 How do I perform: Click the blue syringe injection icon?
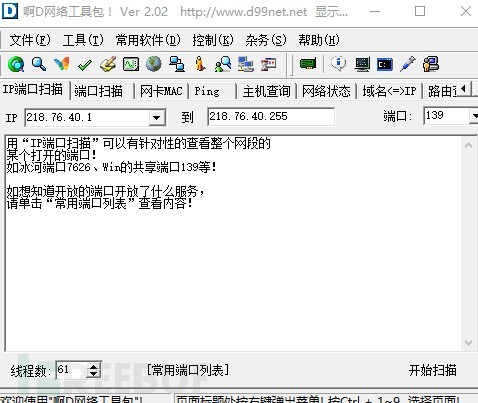(408, 64)
